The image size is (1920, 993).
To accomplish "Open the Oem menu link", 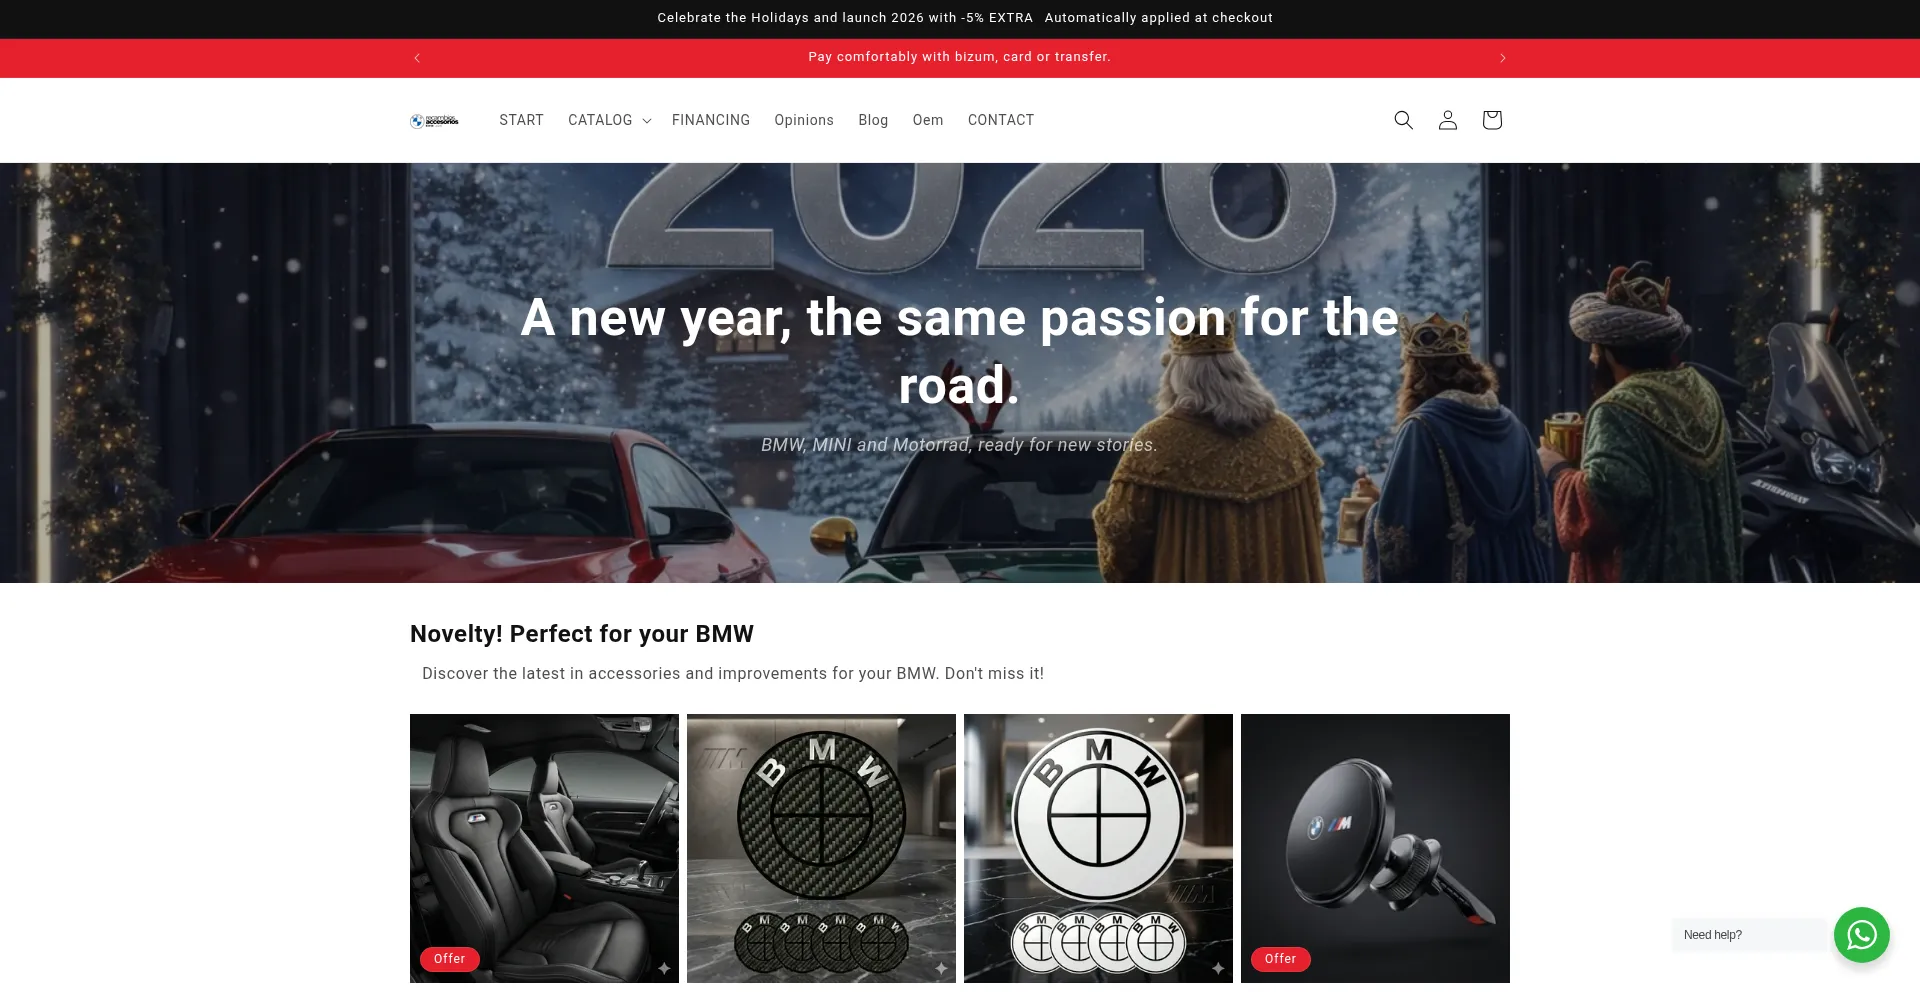I will 927,120.
